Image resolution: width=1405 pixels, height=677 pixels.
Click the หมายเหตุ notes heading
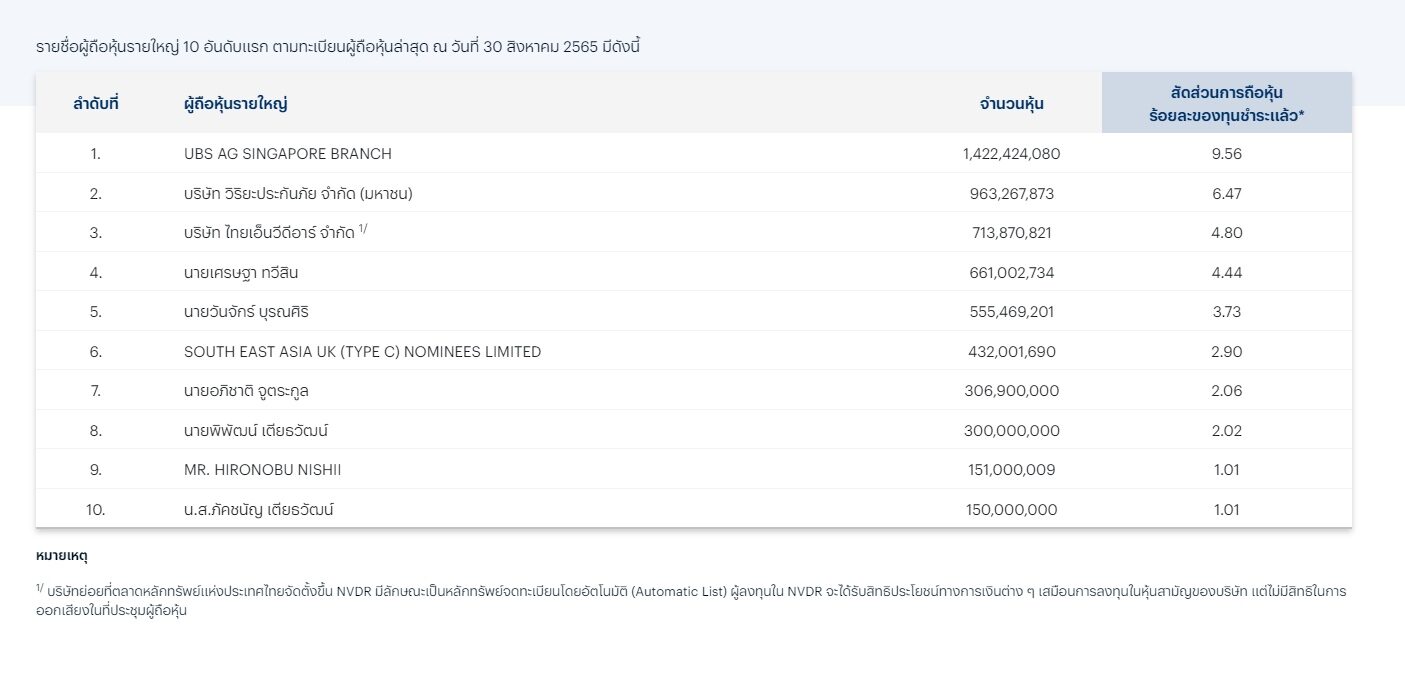[61, 556]
